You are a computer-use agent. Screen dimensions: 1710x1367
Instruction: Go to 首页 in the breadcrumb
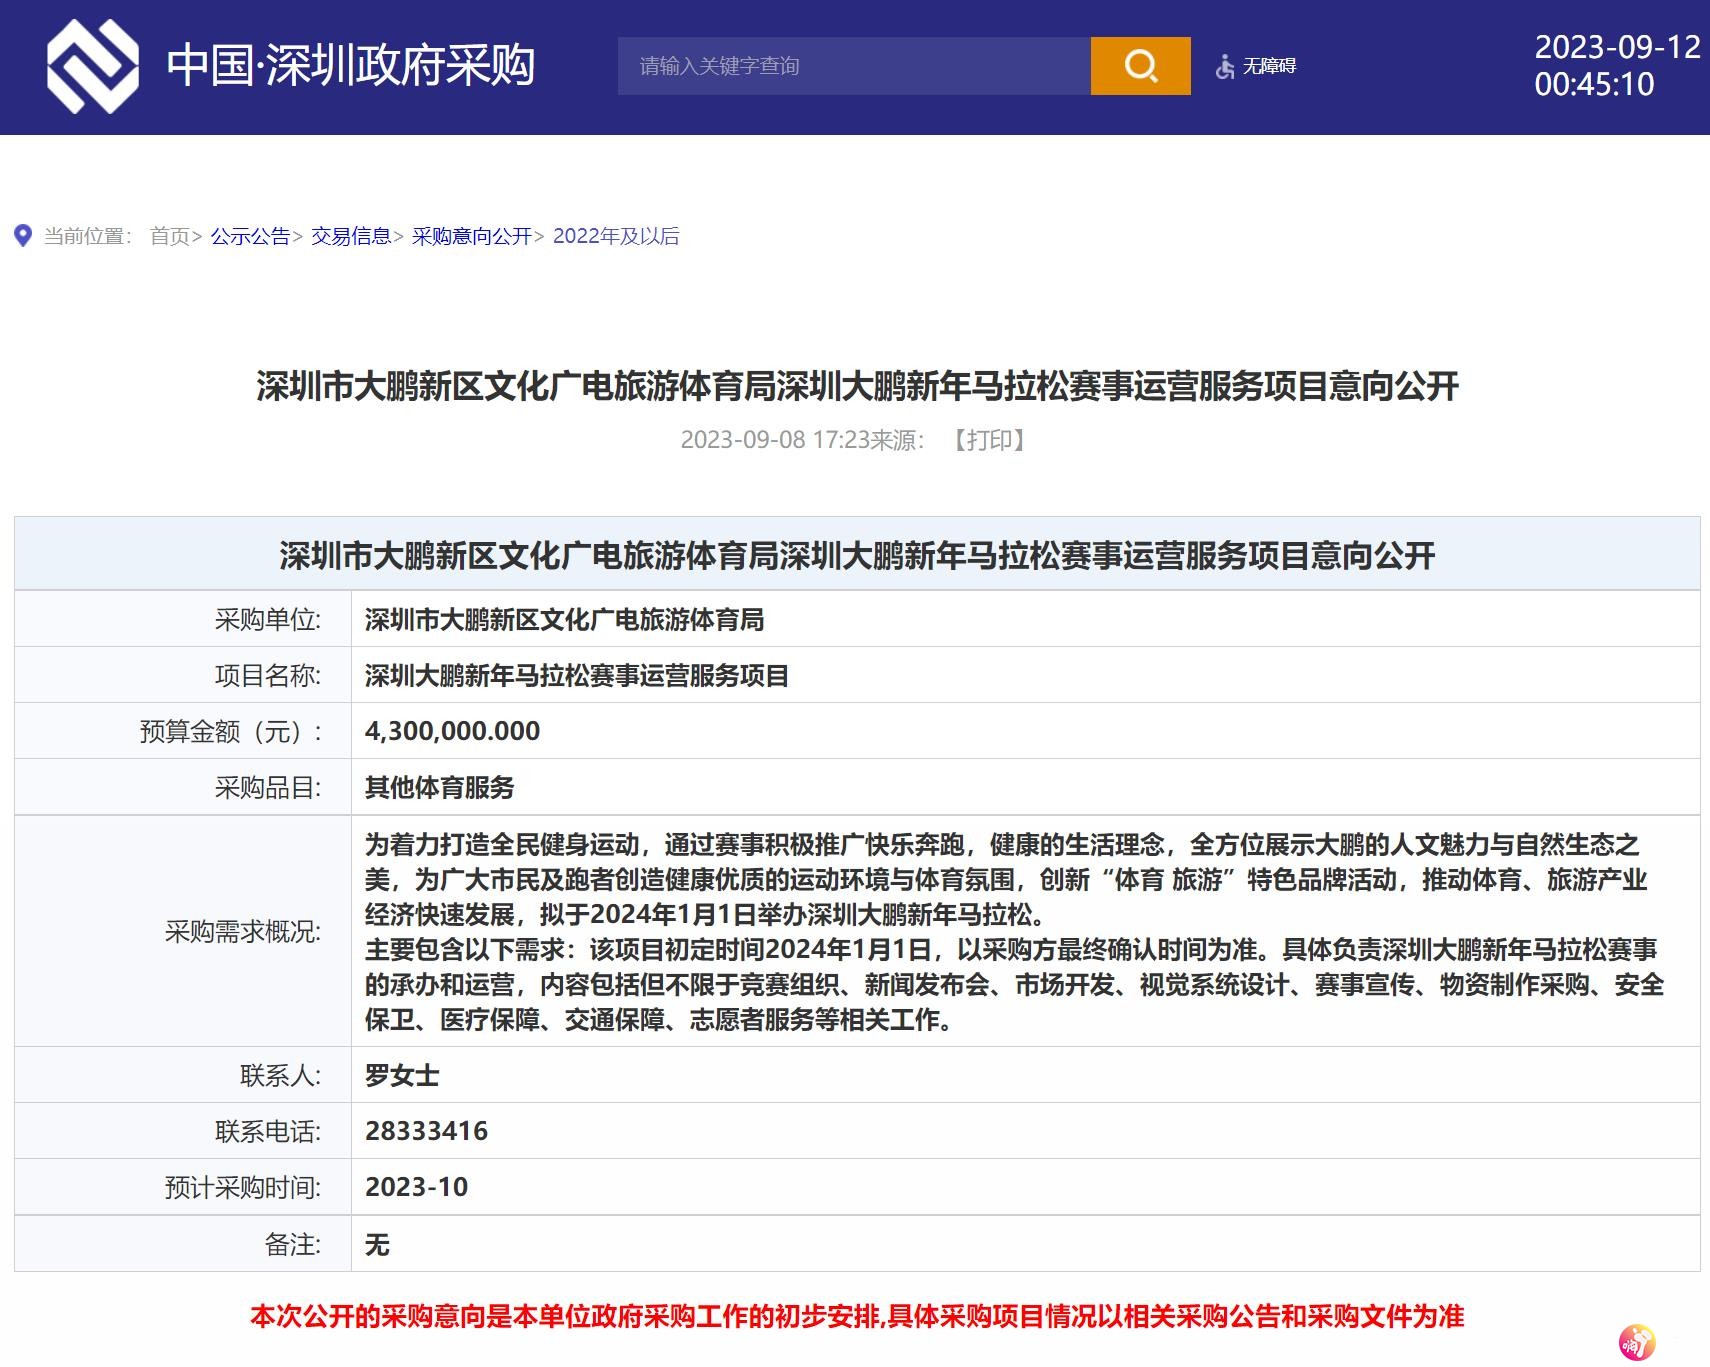(x=170, y=236)
